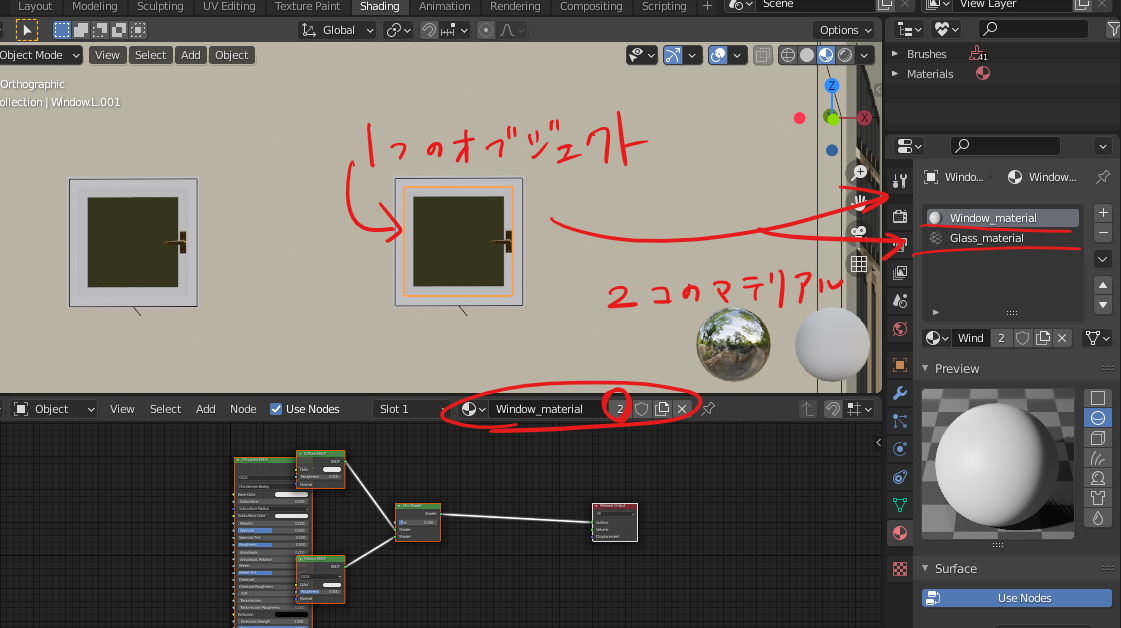The image size is (1121, 628).
Task: Click the outliner search field
Action: point(1032,29)
